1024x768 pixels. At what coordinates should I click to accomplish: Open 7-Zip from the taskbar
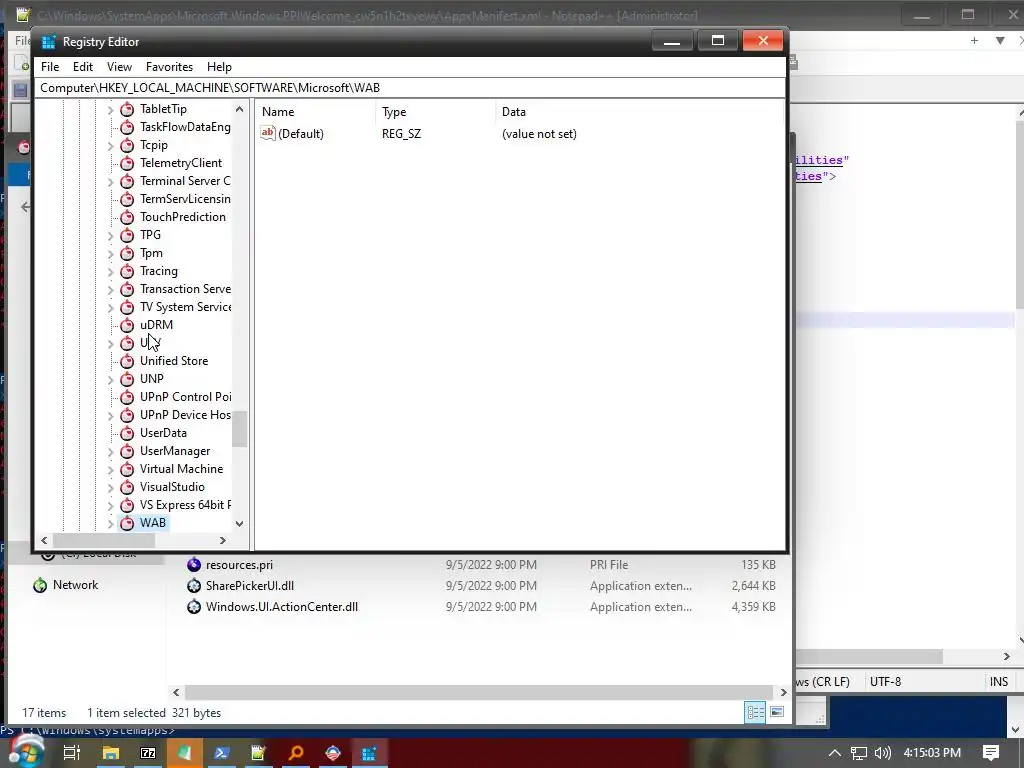pos(148,753)
